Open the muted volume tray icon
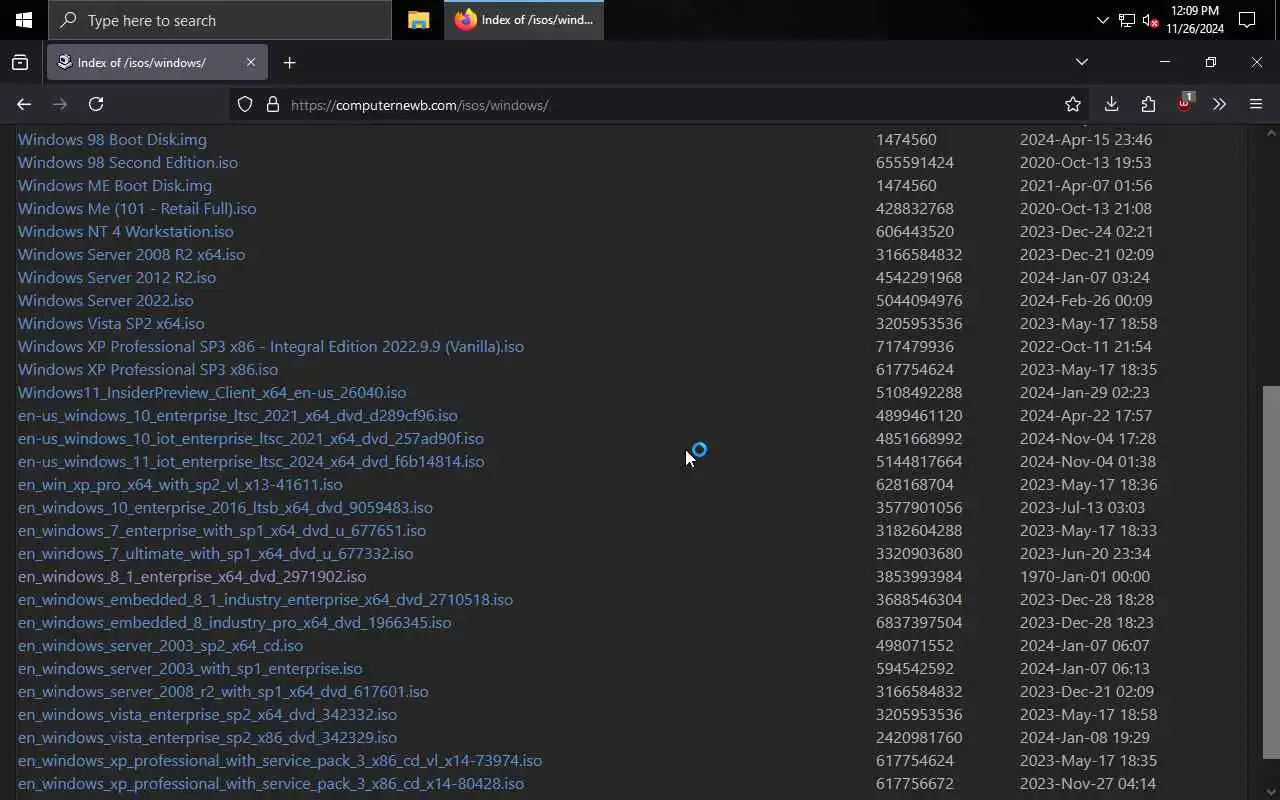Viewport: 1280px width, 800px height. point(1150,20)
